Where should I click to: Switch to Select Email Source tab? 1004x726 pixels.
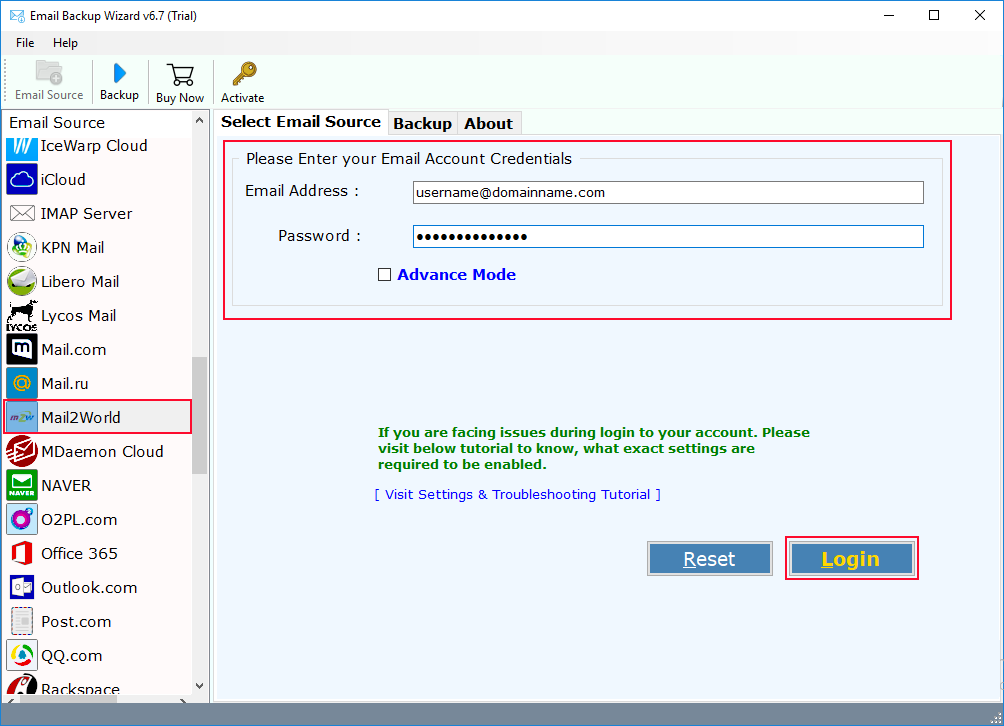coord(301,122)
